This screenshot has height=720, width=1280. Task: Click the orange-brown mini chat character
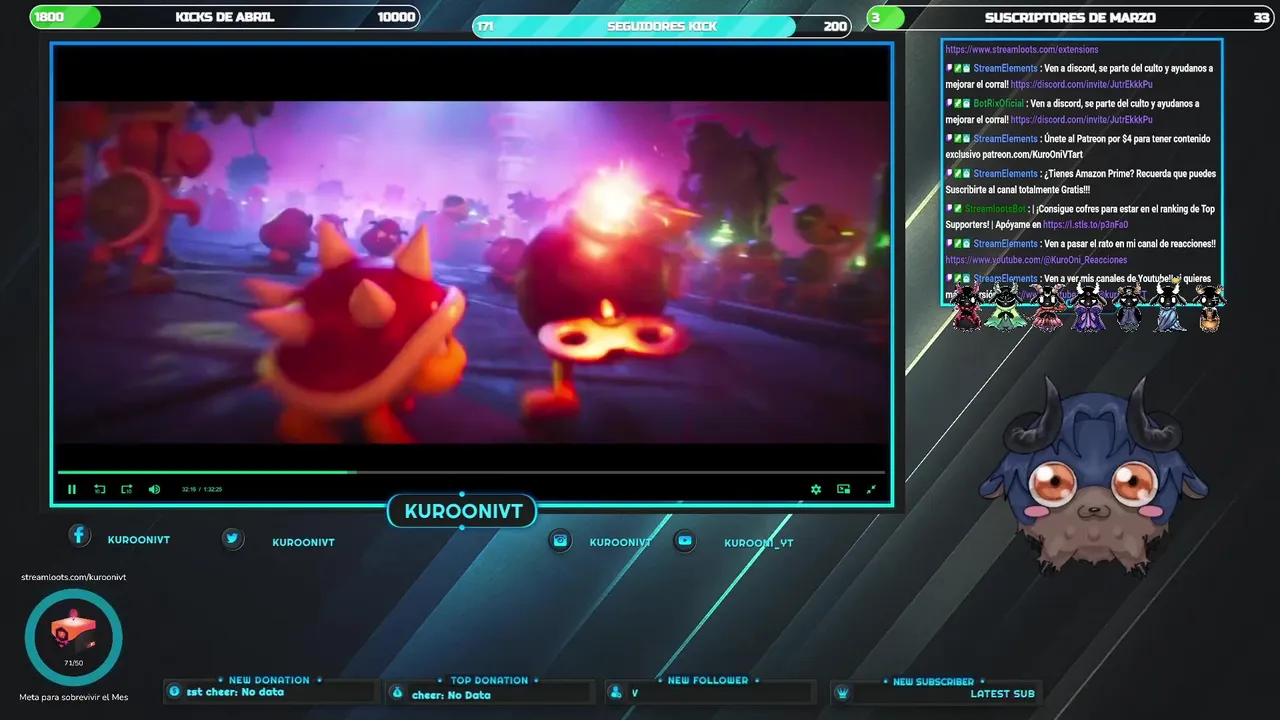(1209, 307)
